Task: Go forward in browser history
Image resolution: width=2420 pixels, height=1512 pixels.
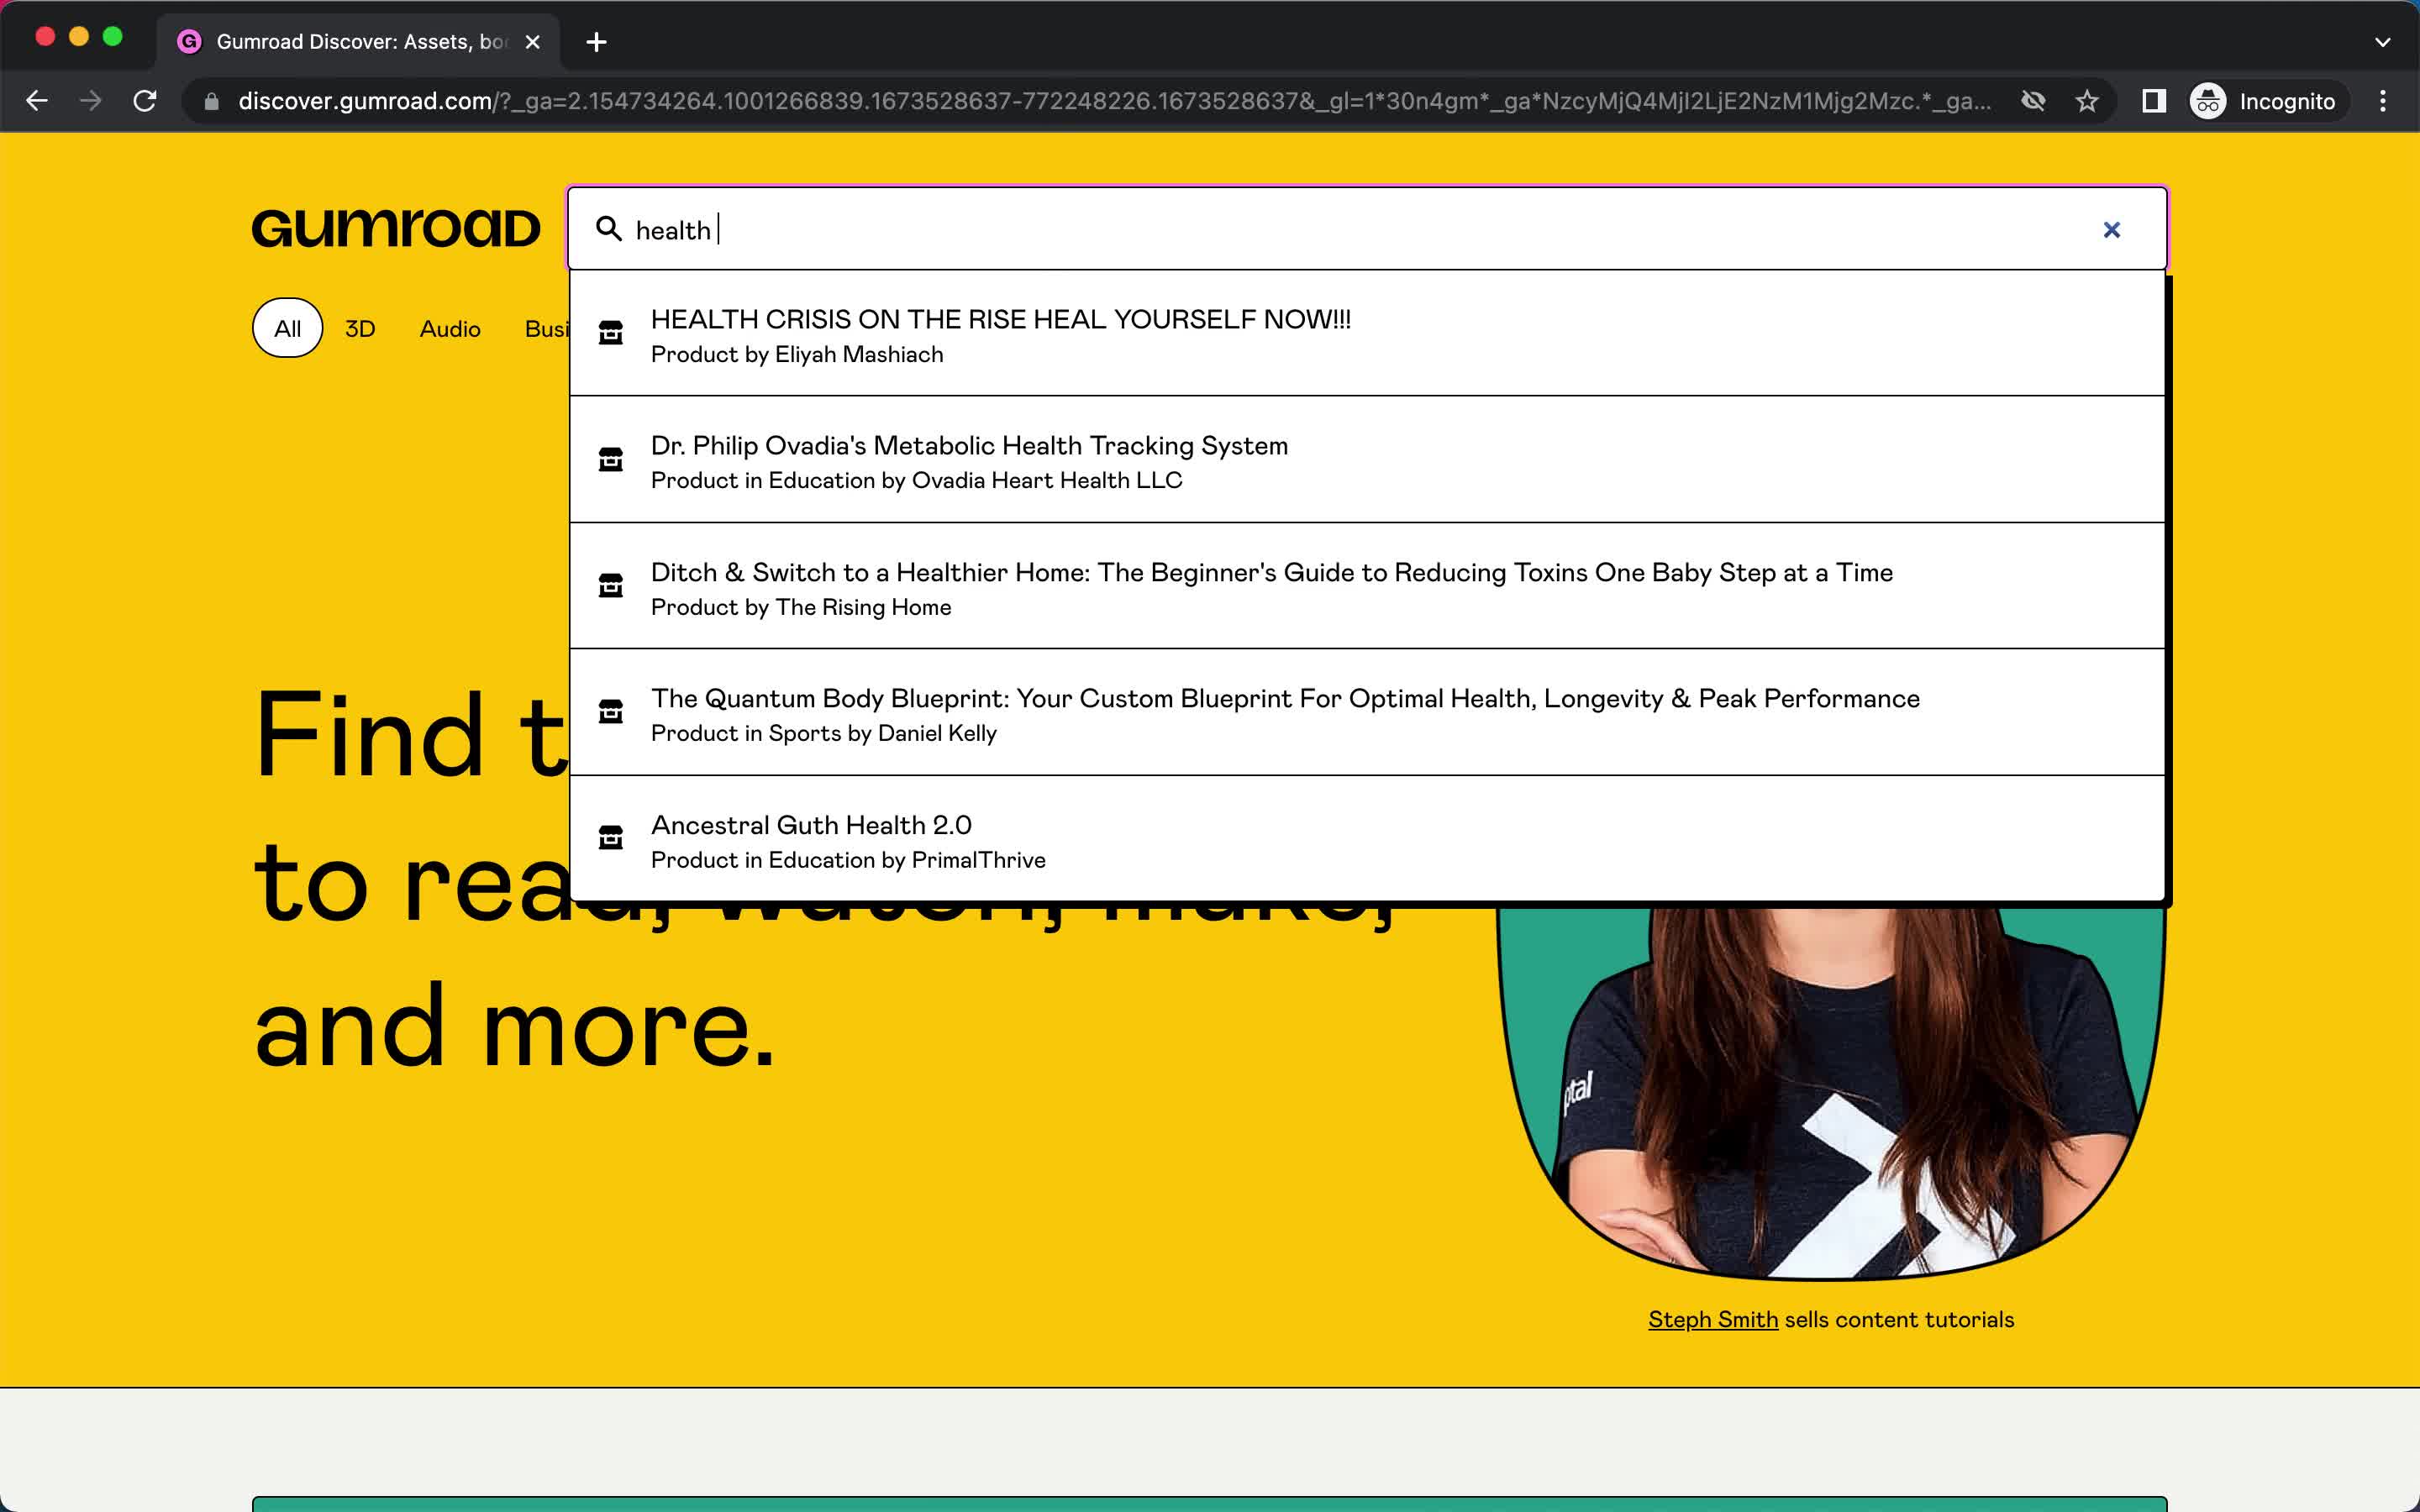Action: [91, 101]
